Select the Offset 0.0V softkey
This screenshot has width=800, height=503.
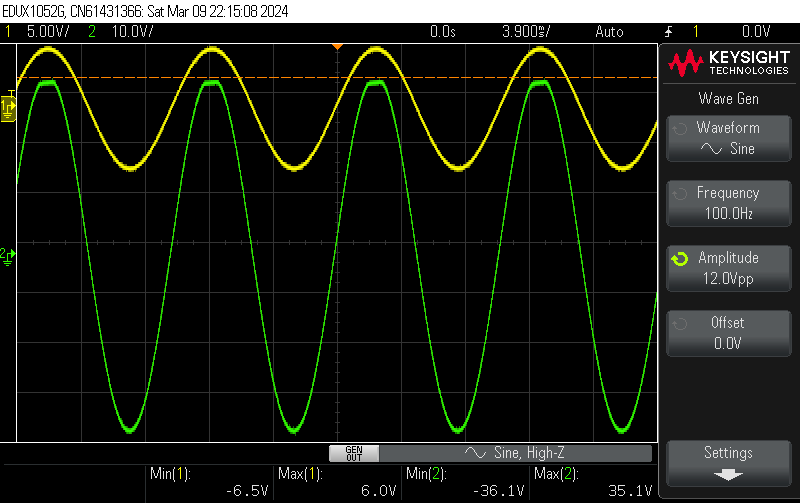(729, 333)
